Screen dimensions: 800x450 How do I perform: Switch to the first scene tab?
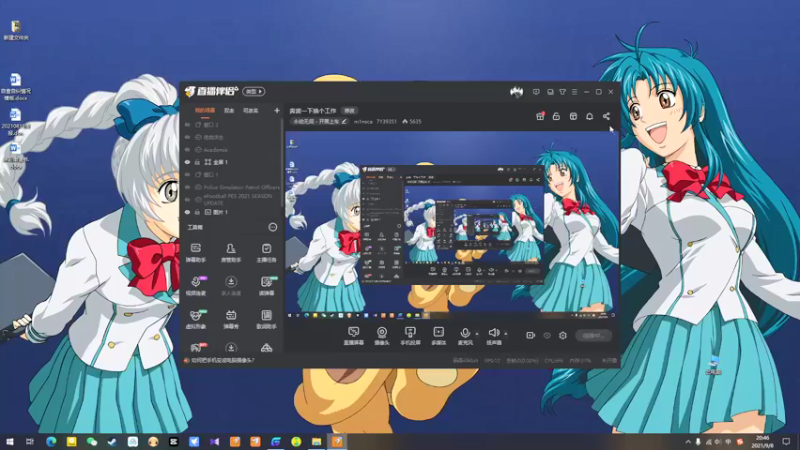pyautogui.click(x=205, y=110)
